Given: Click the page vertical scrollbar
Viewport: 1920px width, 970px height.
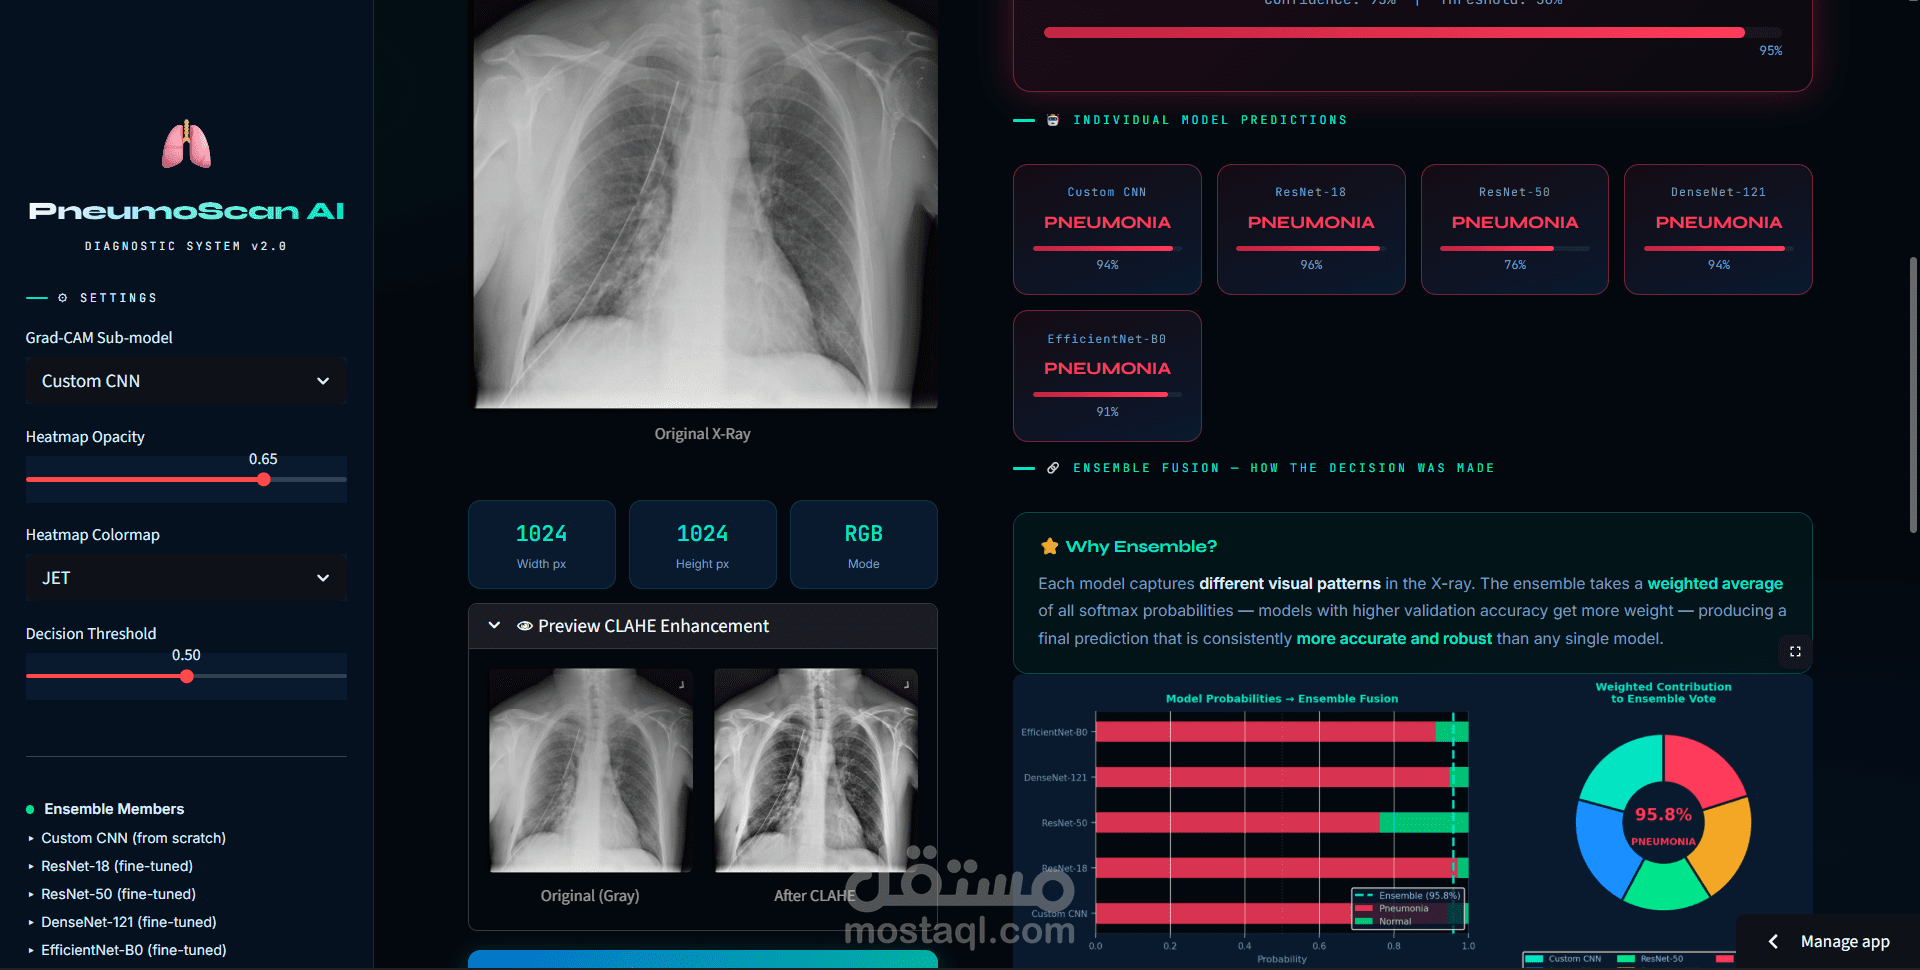Looking at the screenshot, I should coord(1913,395).
